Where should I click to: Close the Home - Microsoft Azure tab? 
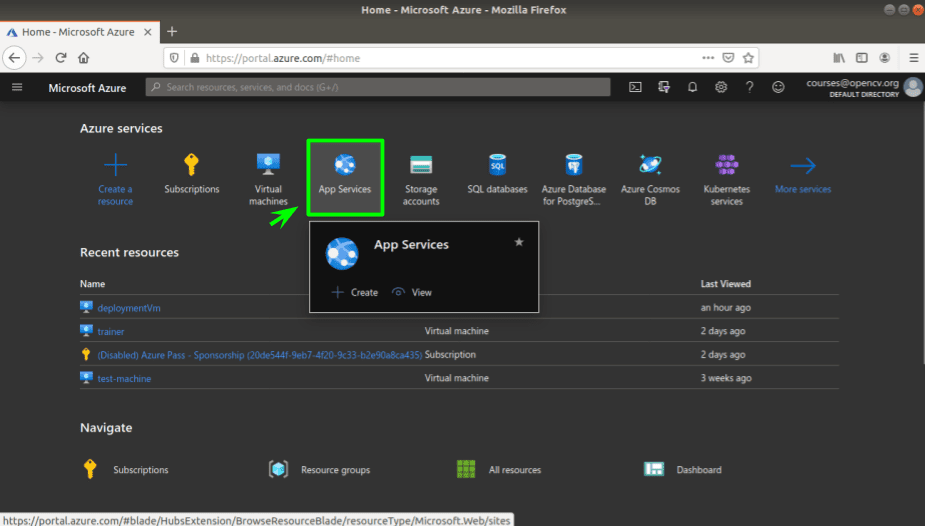pyautogui.click(x=147, y=32)
